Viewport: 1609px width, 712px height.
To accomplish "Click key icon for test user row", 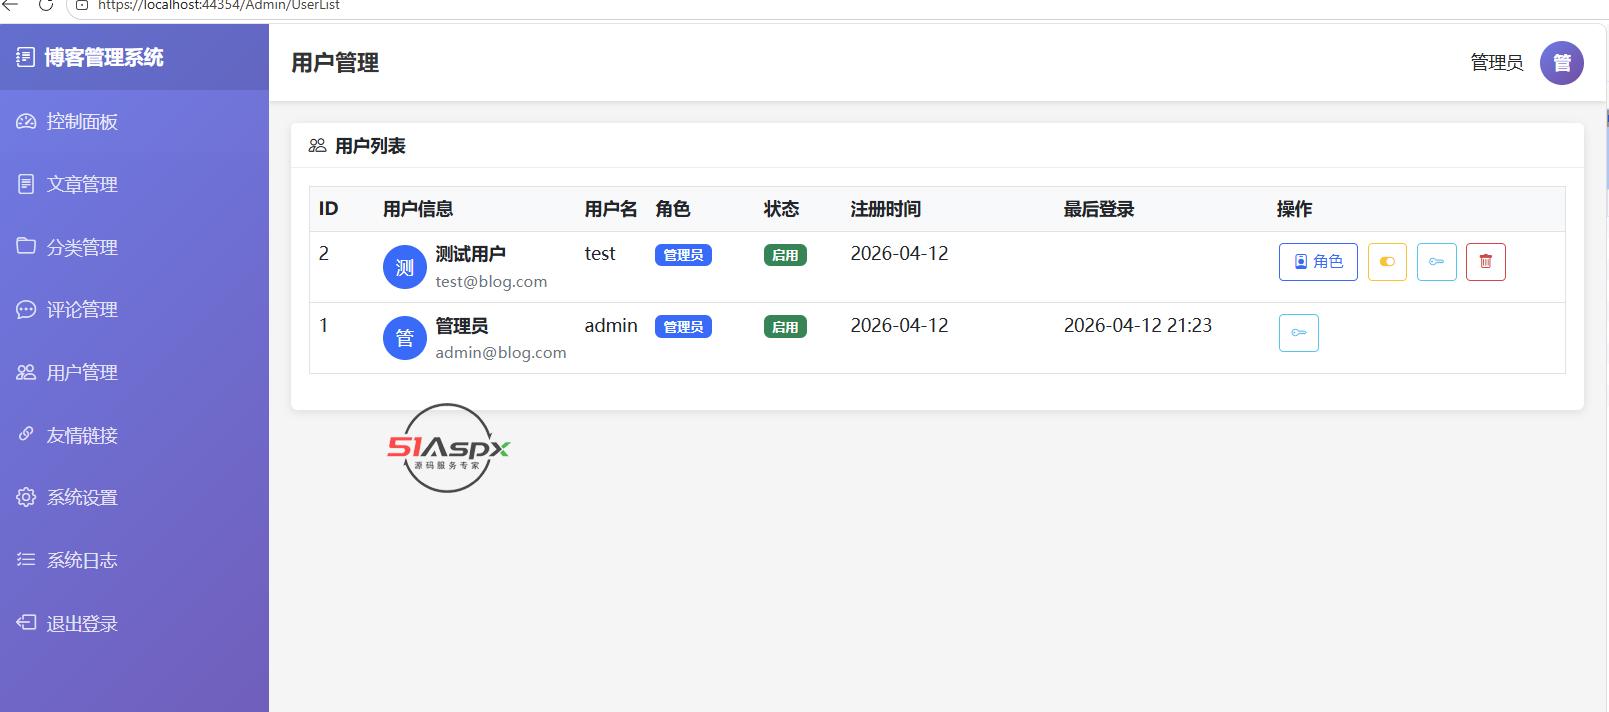I will tap(1437, 262).
